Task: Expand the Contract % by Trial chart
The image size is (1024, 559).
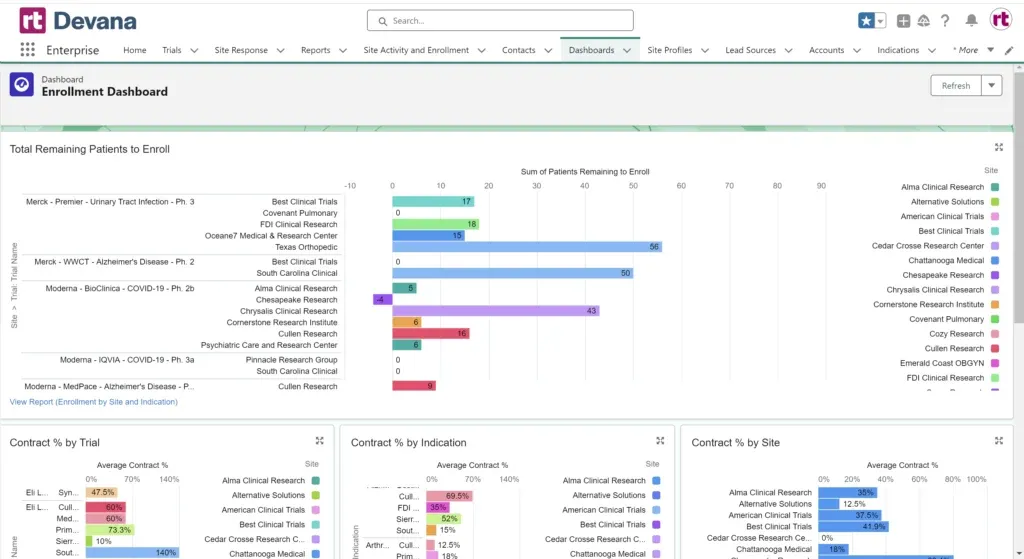Action: pos(319,441)
